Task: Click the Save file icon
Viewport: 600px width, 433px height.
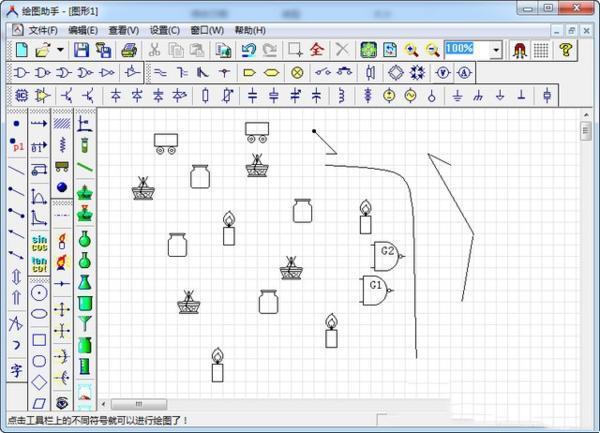Action: click(x=81, y=49)
